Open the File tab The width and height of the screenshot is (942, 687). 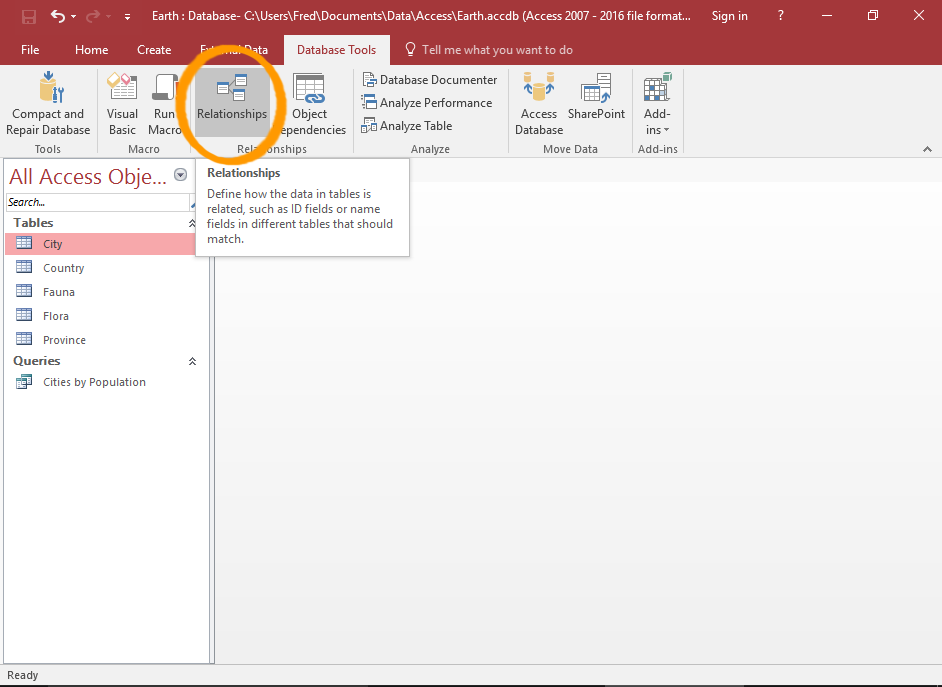(x=30, y=50)
